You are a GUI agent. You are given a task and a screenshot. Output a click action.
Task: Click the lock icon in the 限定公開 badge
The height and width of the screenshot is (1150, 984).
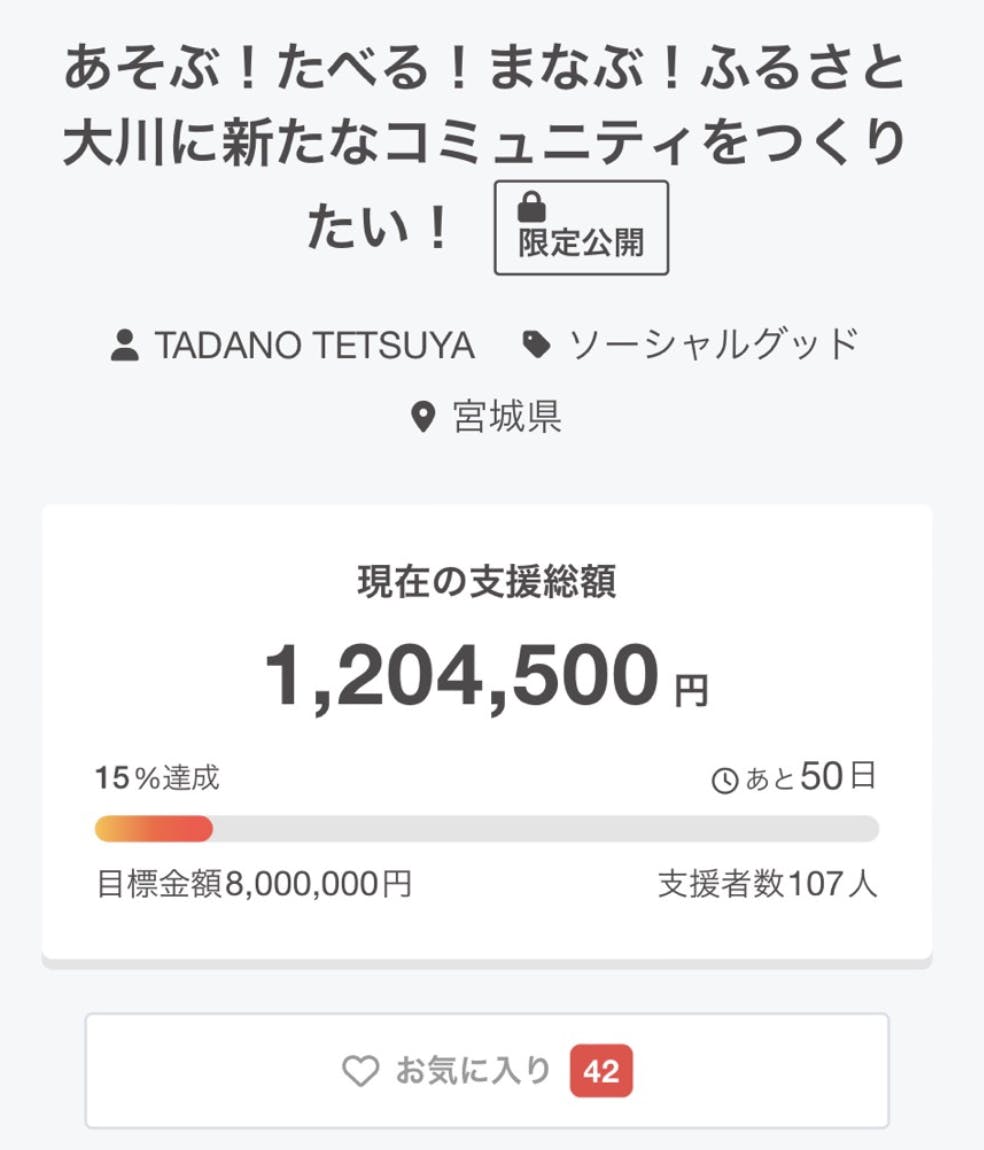tap(531, 207)
